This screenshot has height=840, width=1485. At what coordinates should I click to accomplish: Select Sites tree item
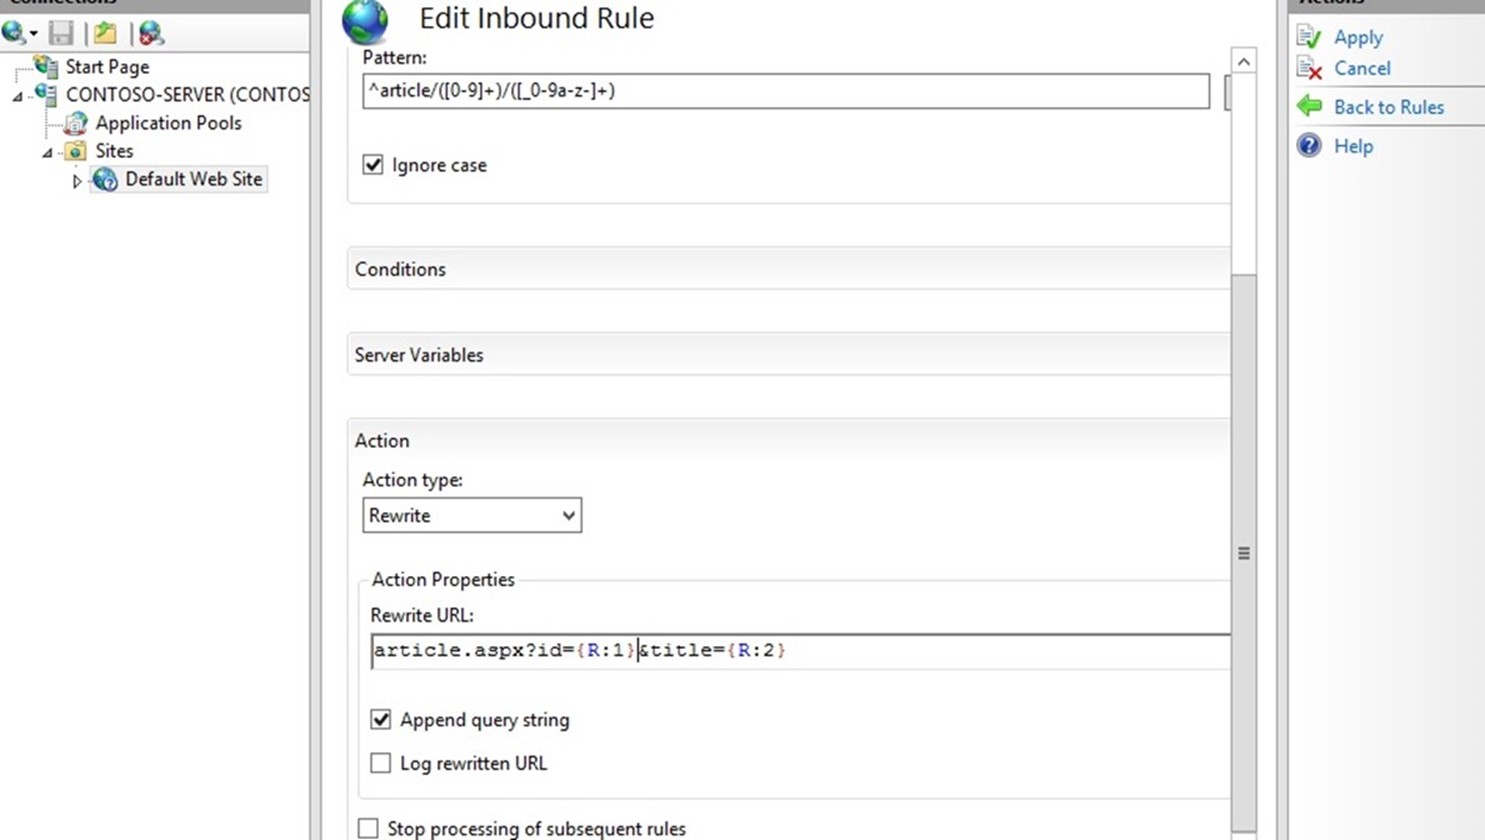tap(114, 151)
